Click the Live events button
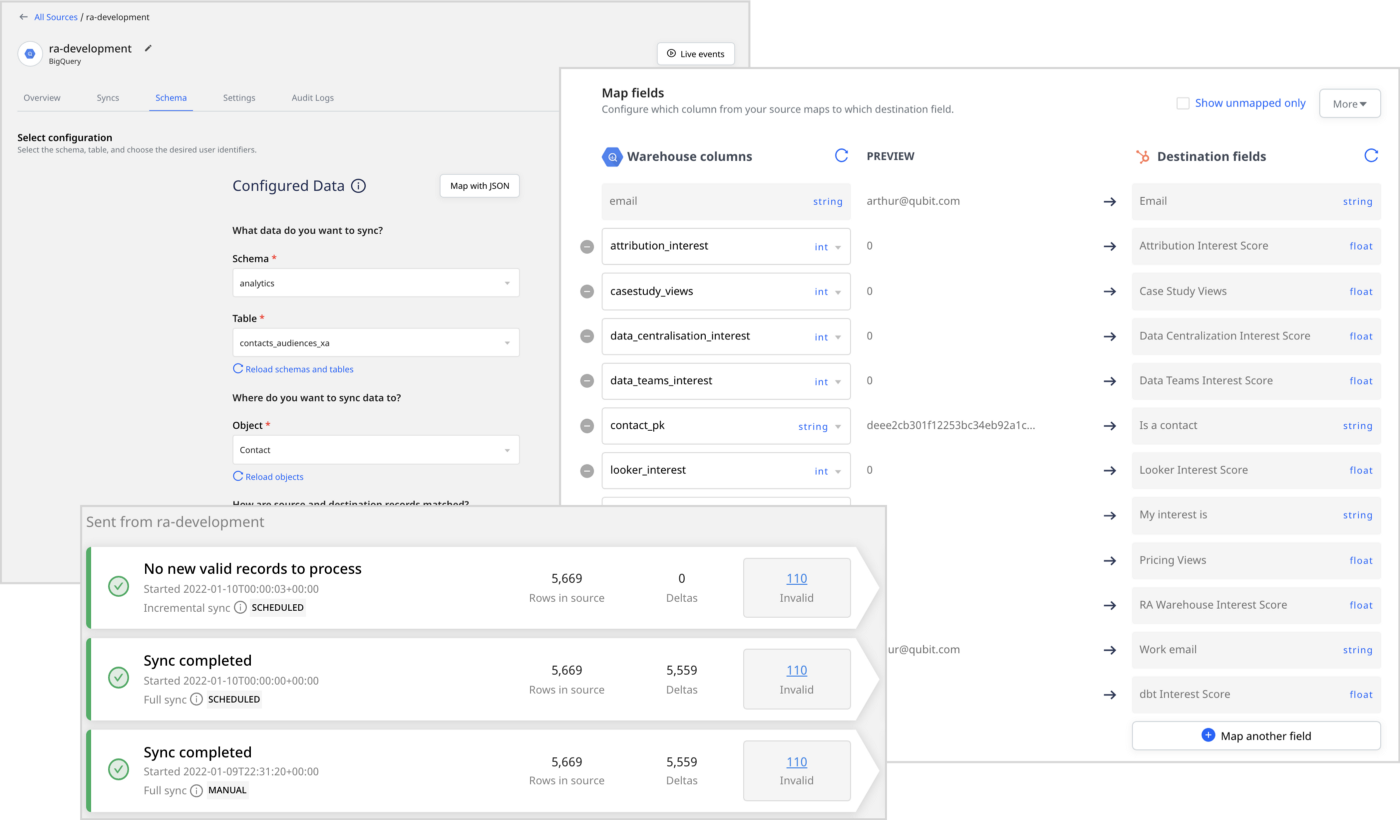Screen dimensions: 1400x820 point(695,54)
